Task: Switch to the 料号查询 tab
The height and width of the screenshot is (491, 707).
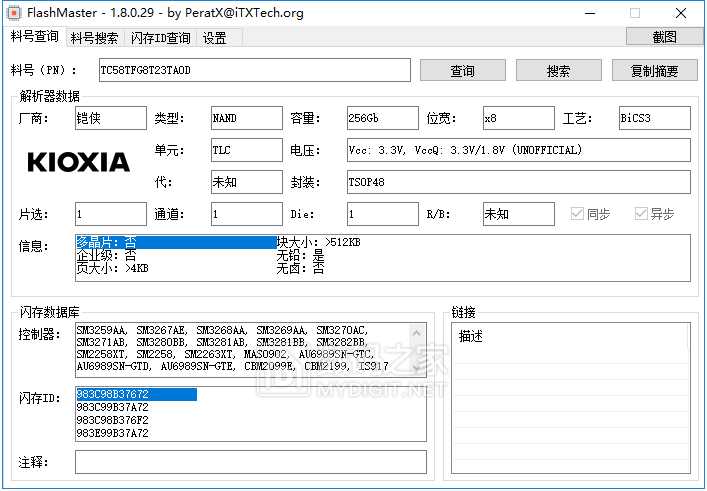Action: (x=35, y=36)
